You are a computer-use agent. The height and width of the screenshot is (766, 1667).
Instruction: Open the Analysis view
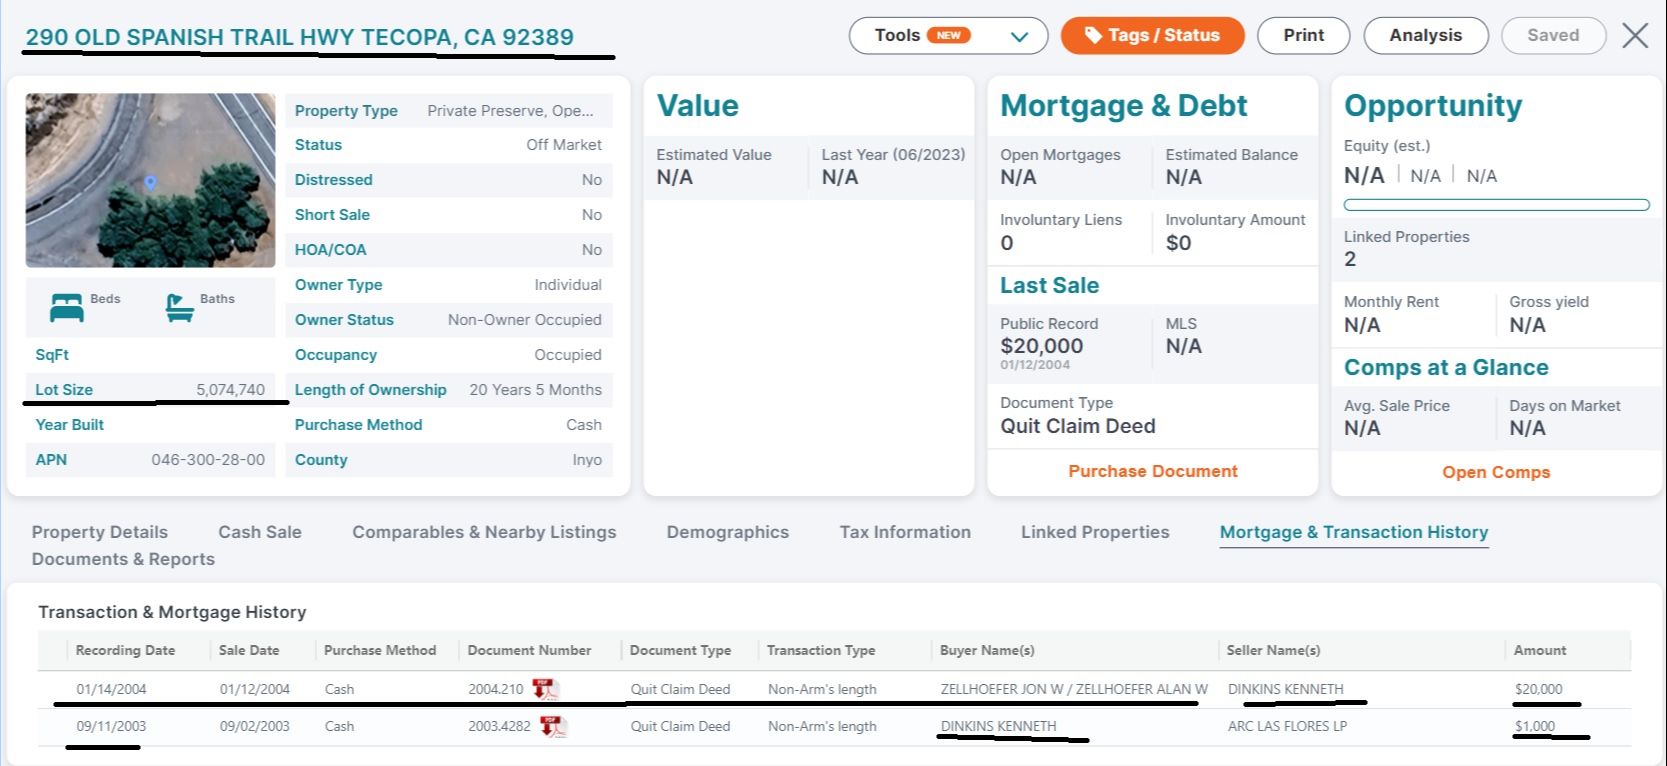[1425, 35]
